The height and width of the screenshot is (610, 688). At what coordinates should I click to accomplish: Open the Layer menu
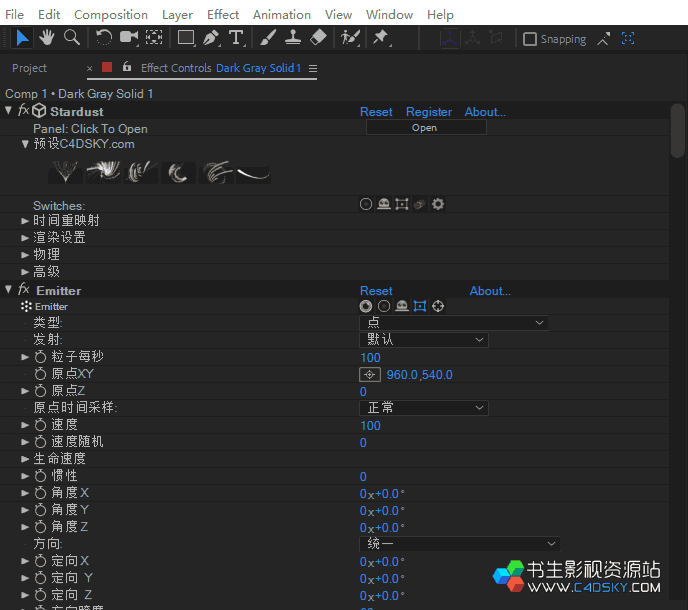[177, 14]
